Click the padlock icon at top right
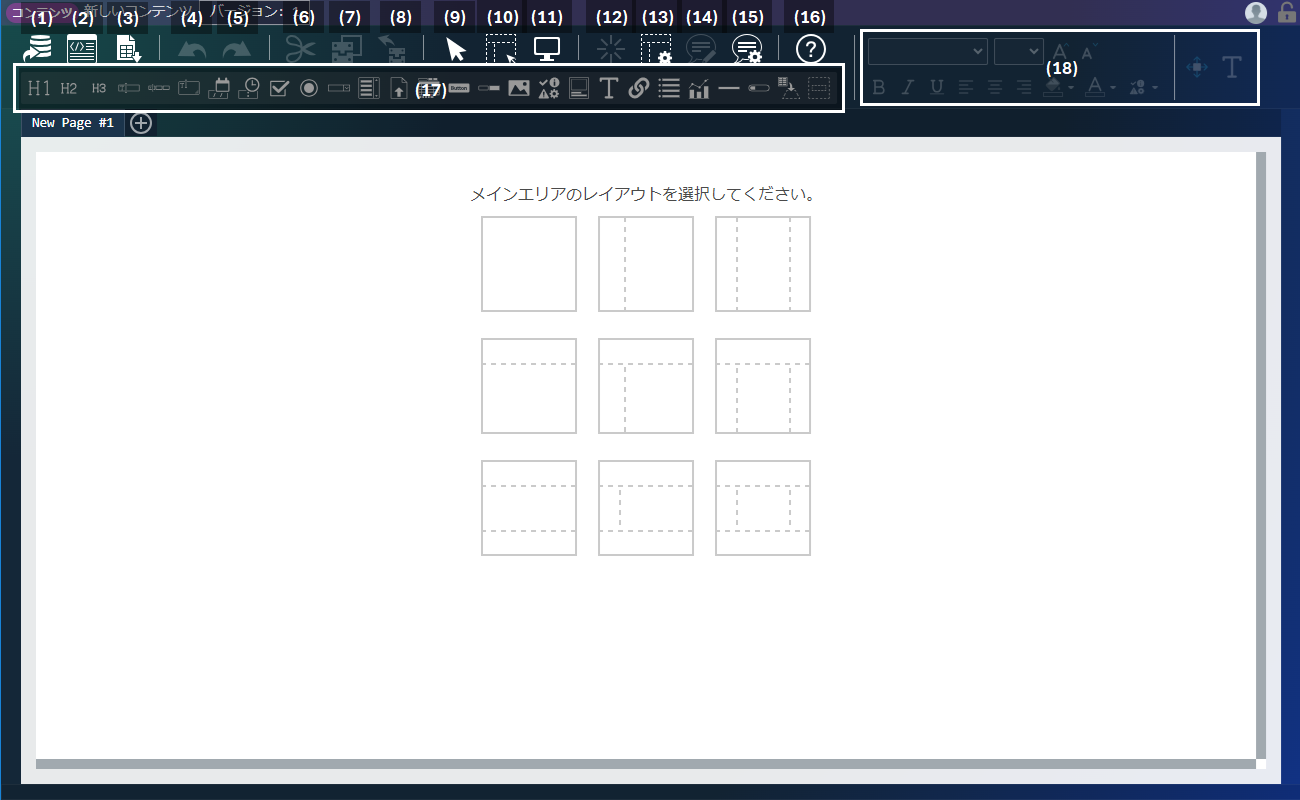The height and width of the screenshot is (800, 1300). 1287,13
